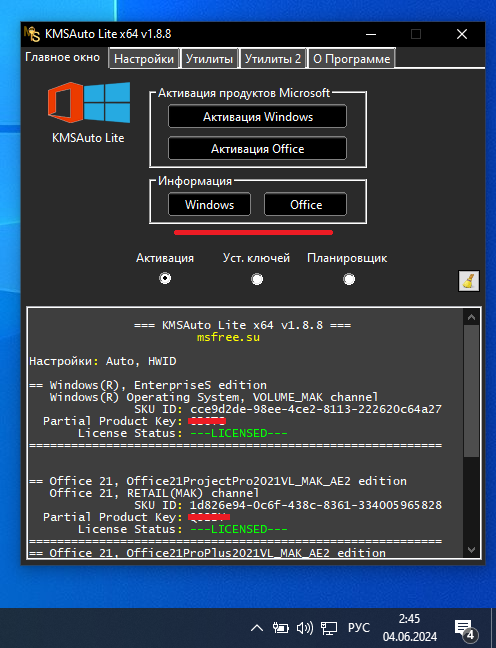
Task: Click the Windows information button
Action: pyautogui.click(x=210, y=204)
